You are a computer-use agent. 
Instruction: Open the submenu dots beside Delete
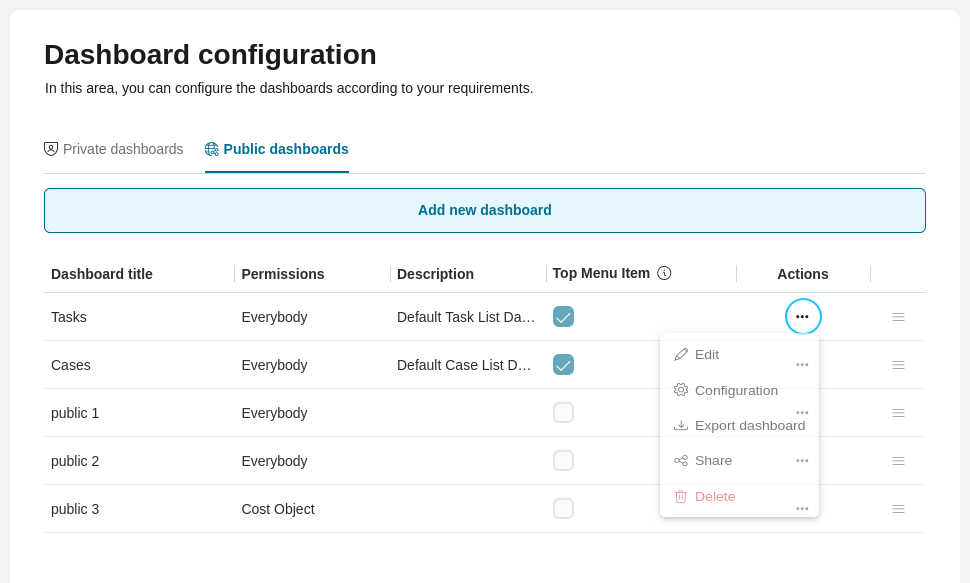pyautogui.click(x=801, y=508)
